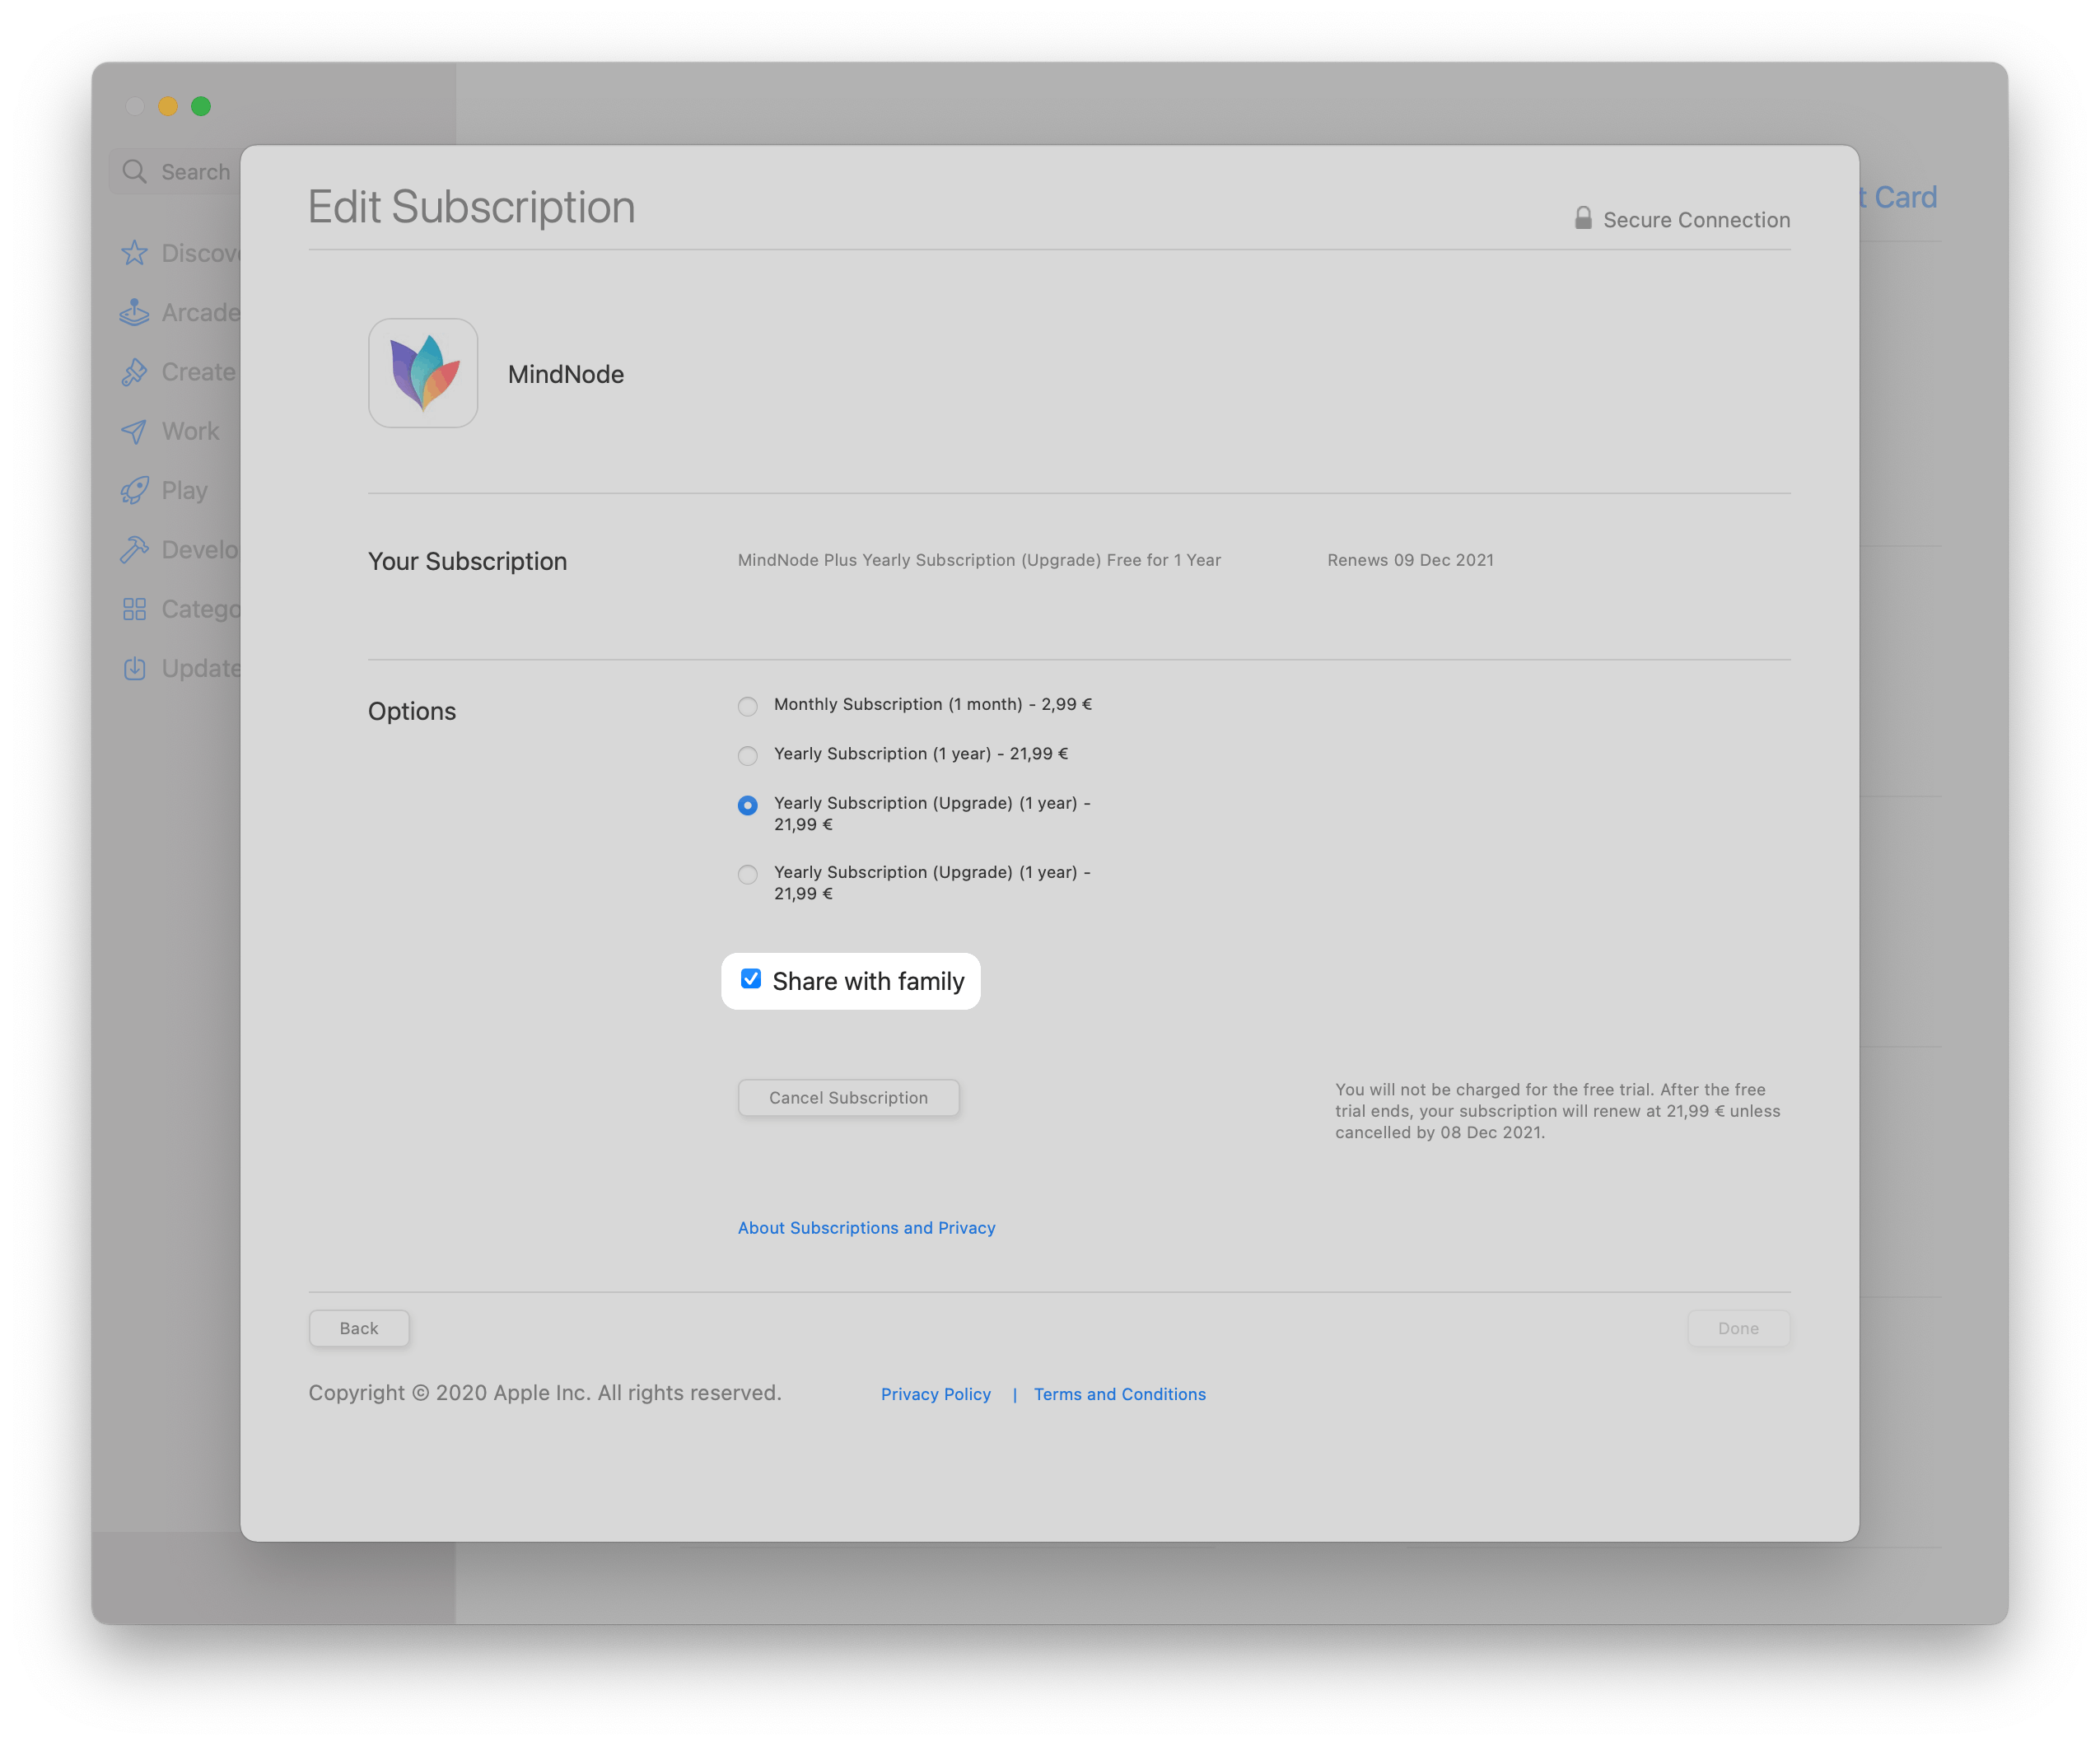Screen dimensions: 2100x1746
Task: Open the Discover star icon
Action: click(134, 252)
